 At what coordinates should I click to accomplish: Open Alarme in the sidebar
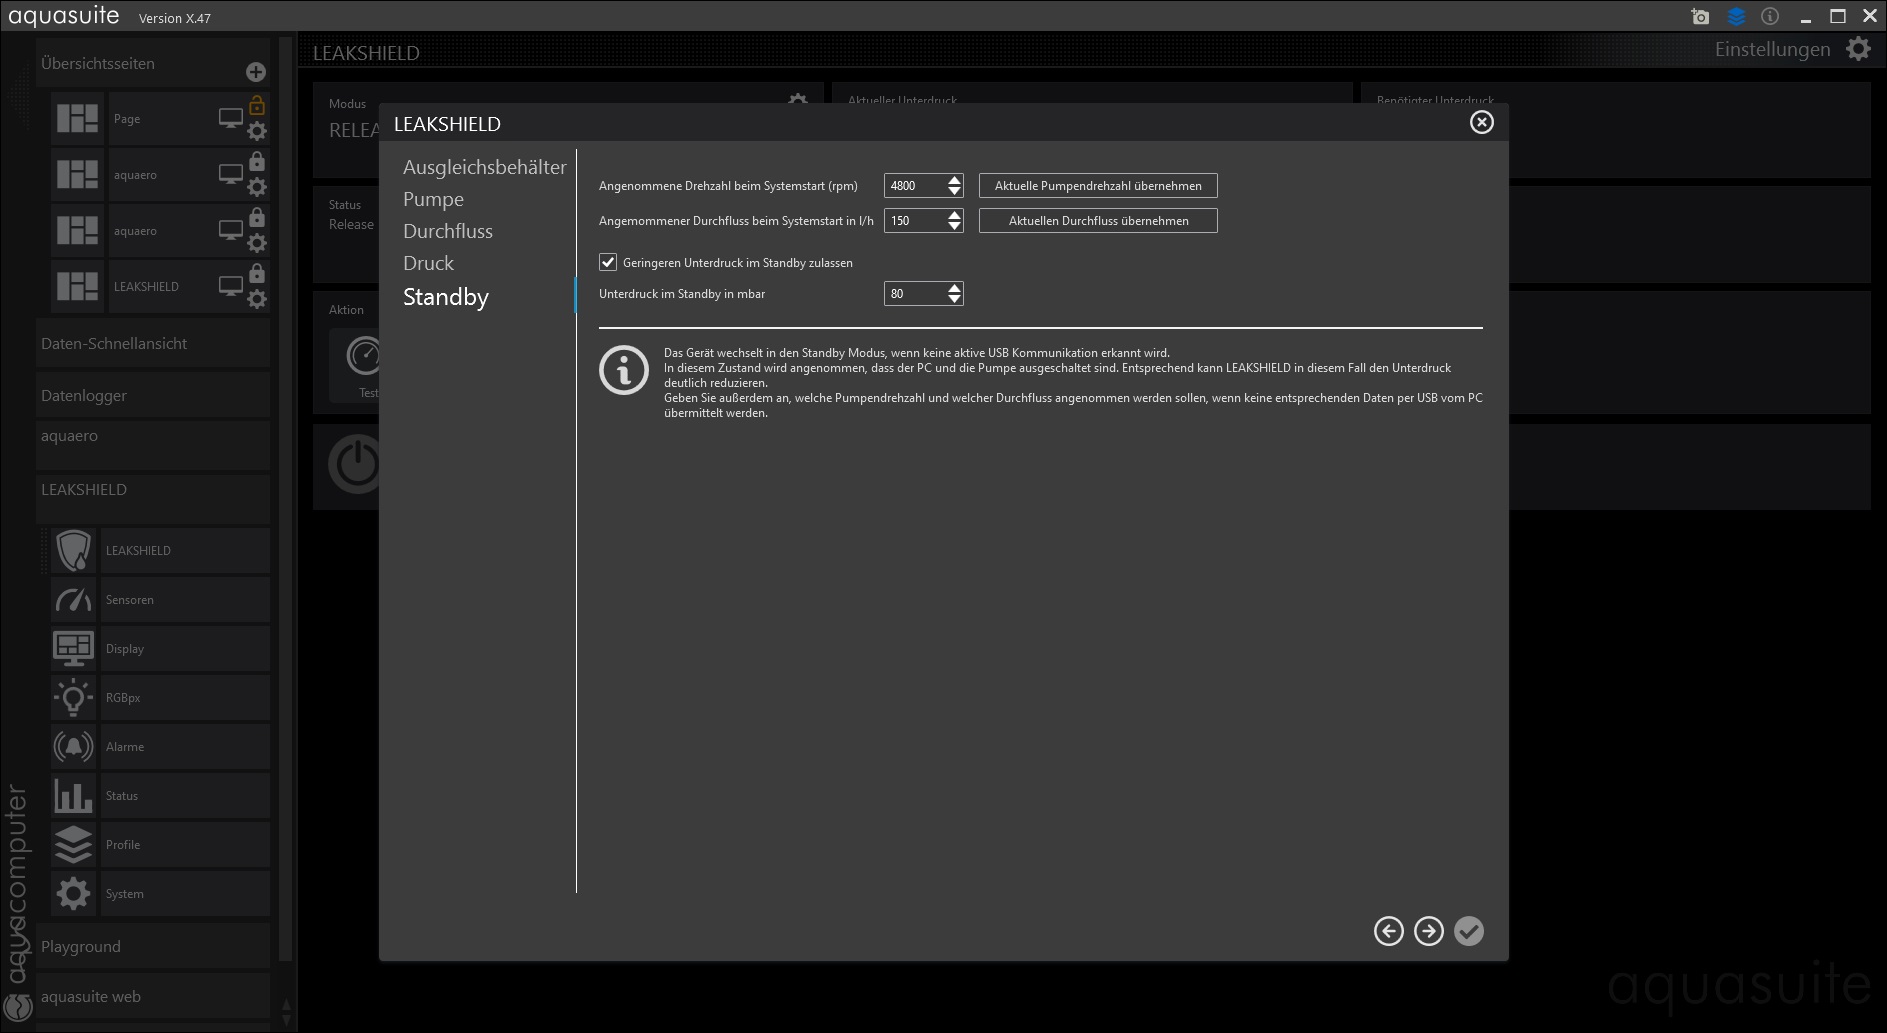[185, 747]
